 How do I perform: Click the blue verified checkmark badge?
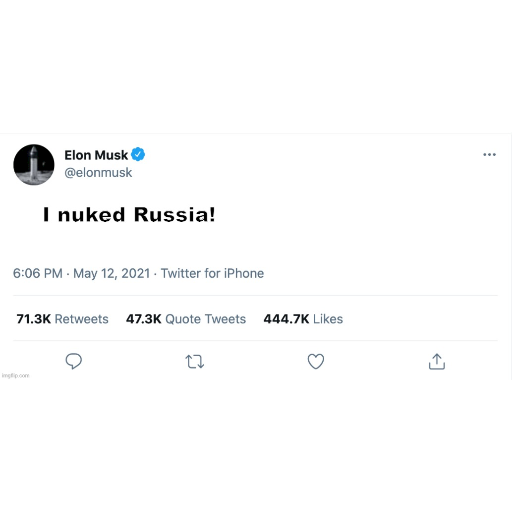coord(138,154)
